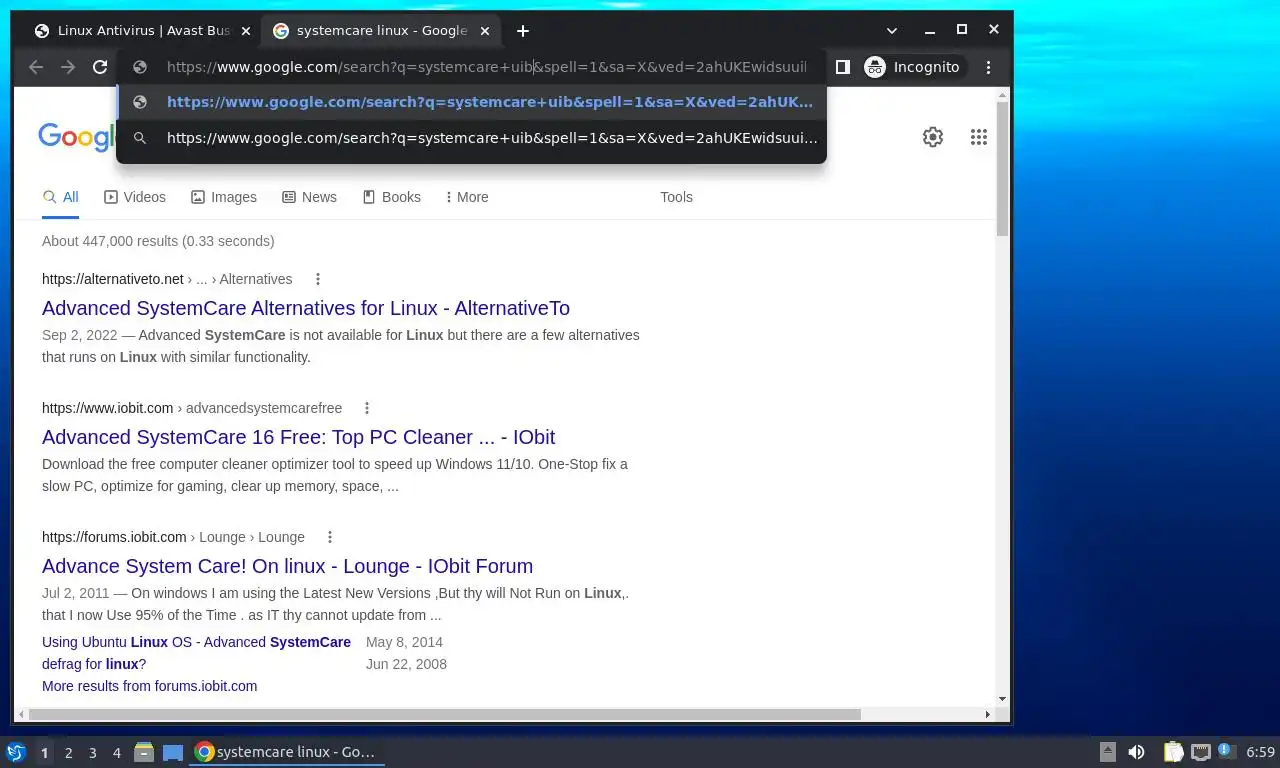This screenshot has width=1280, height=768.
Task: Select the Chrome systemcare linux taskbar entry
Action: [287, 752]
